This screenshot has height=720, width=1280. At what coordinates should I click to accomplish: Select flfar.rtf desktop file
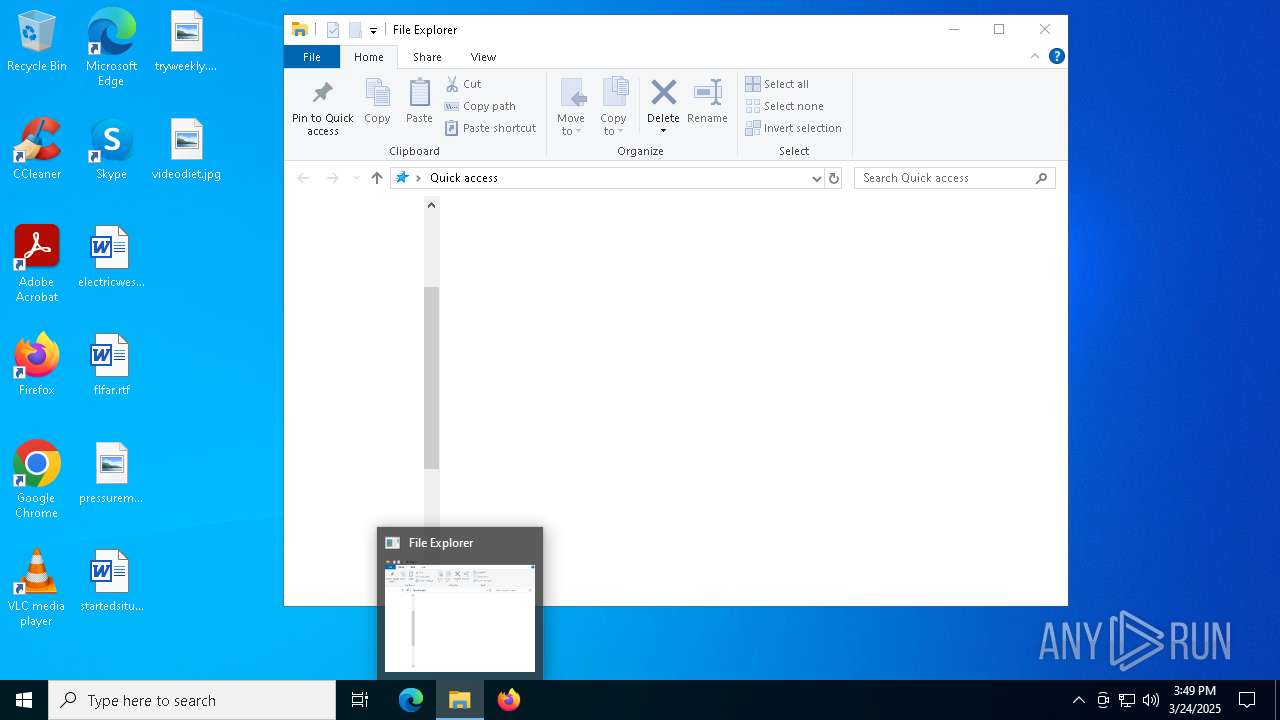111,365
